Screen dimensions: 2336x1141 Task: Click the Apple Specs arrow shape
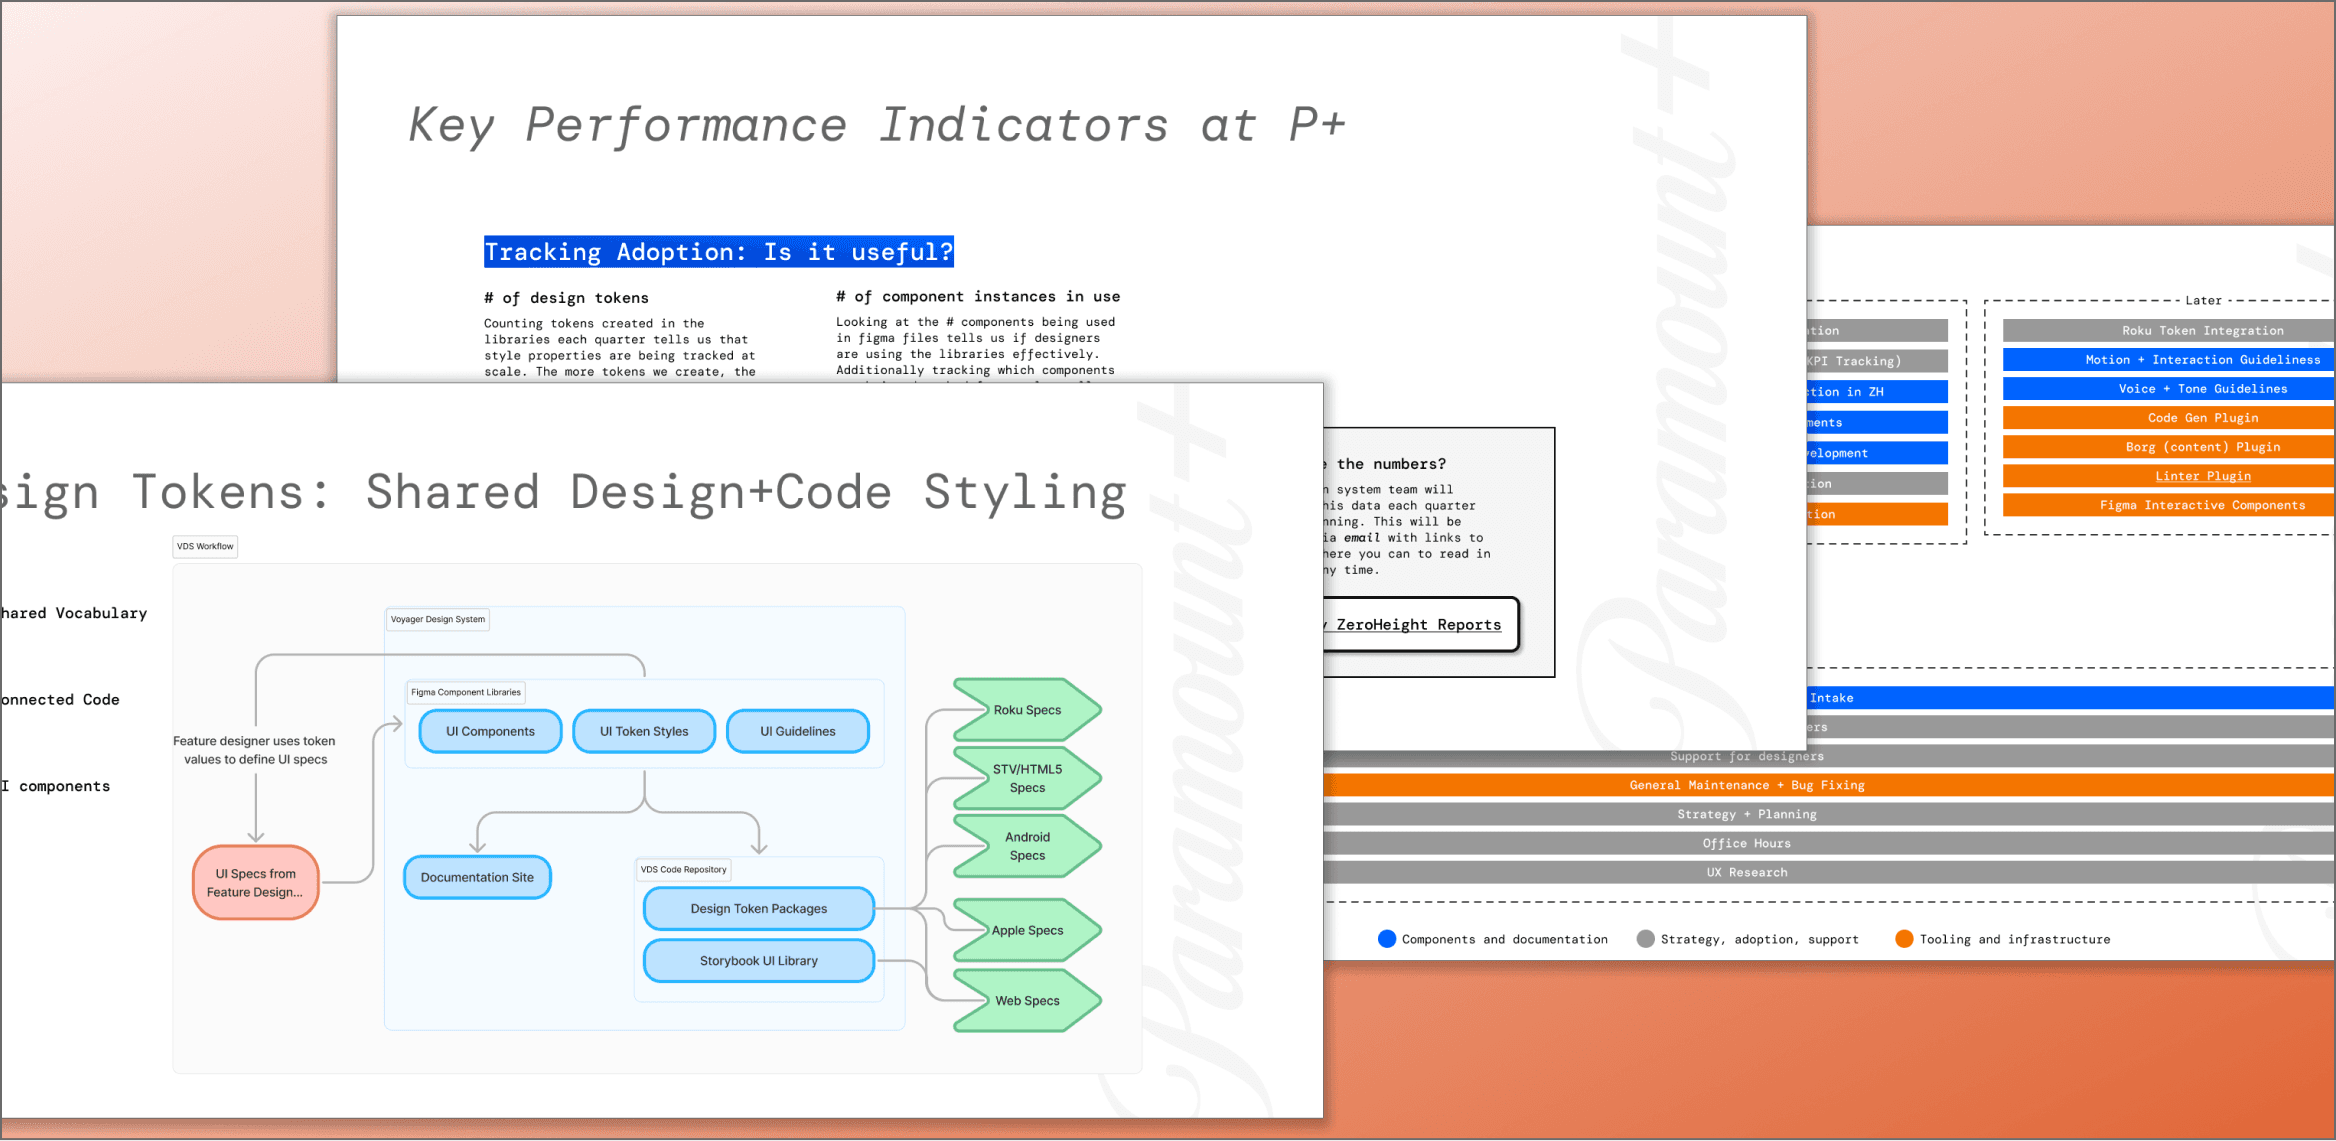pyautogui.click(x=1027, y=930)
